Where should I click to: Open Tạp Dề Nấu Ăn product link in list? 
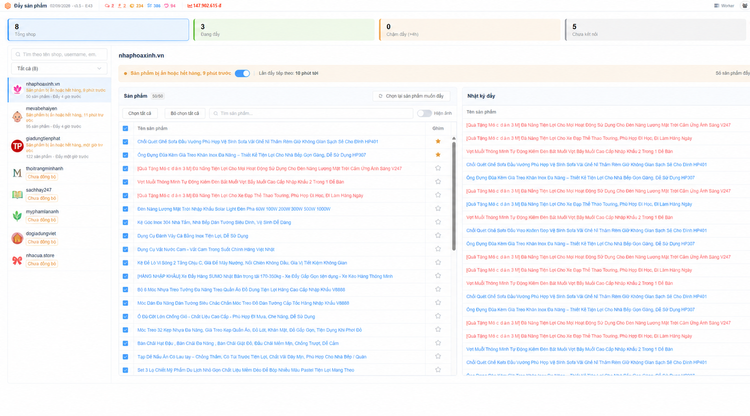point(252,357)
